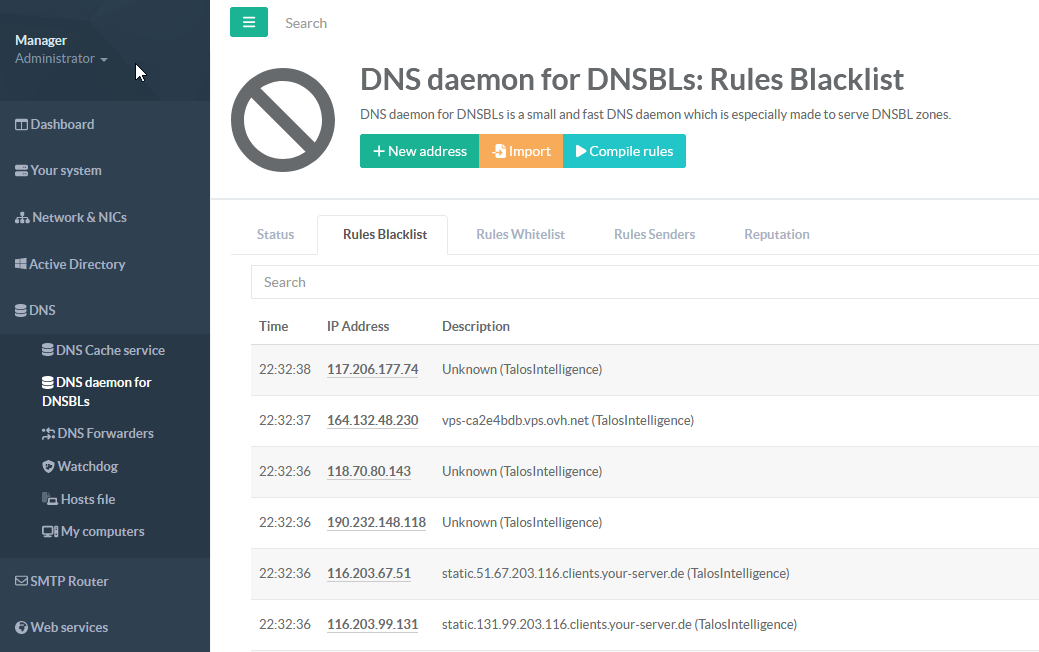Expand the Administrator account dropdown
The image size is (1039, 652).
point(61,59)
